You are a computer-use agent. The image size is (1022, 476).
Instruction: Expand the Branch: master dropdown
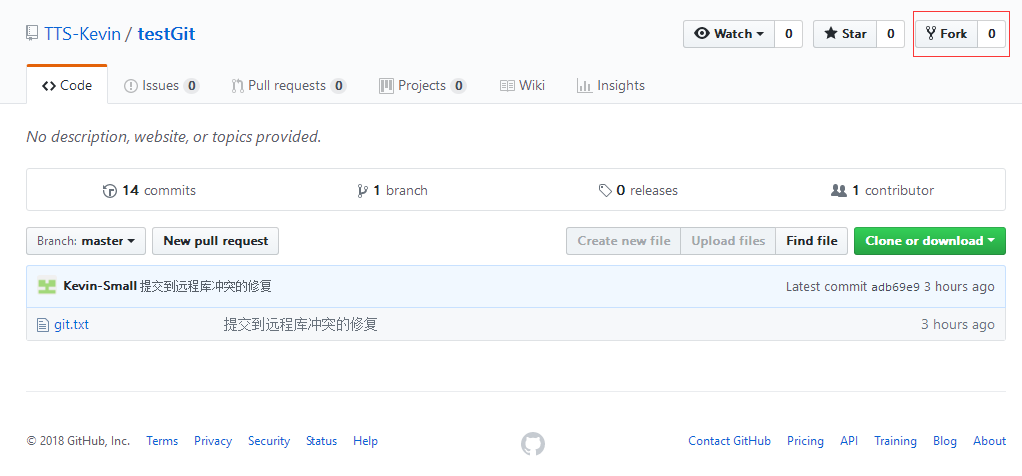[86, 241]
